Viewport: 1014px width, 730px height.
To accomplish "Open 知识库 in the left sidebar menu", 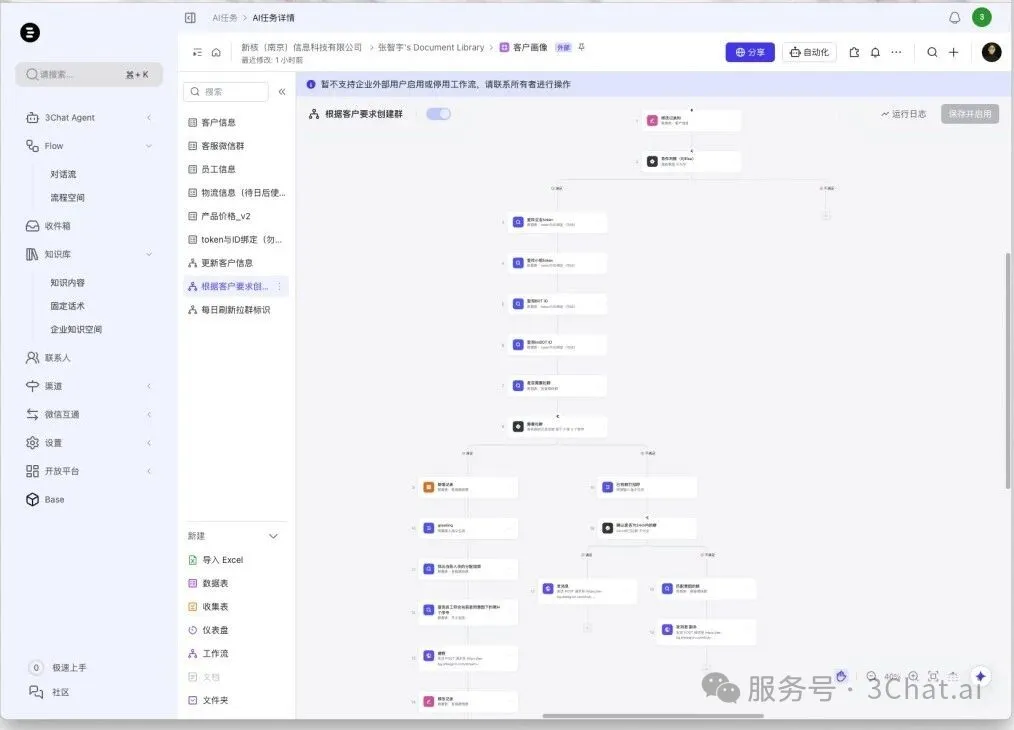I will [x=60, y=253].
